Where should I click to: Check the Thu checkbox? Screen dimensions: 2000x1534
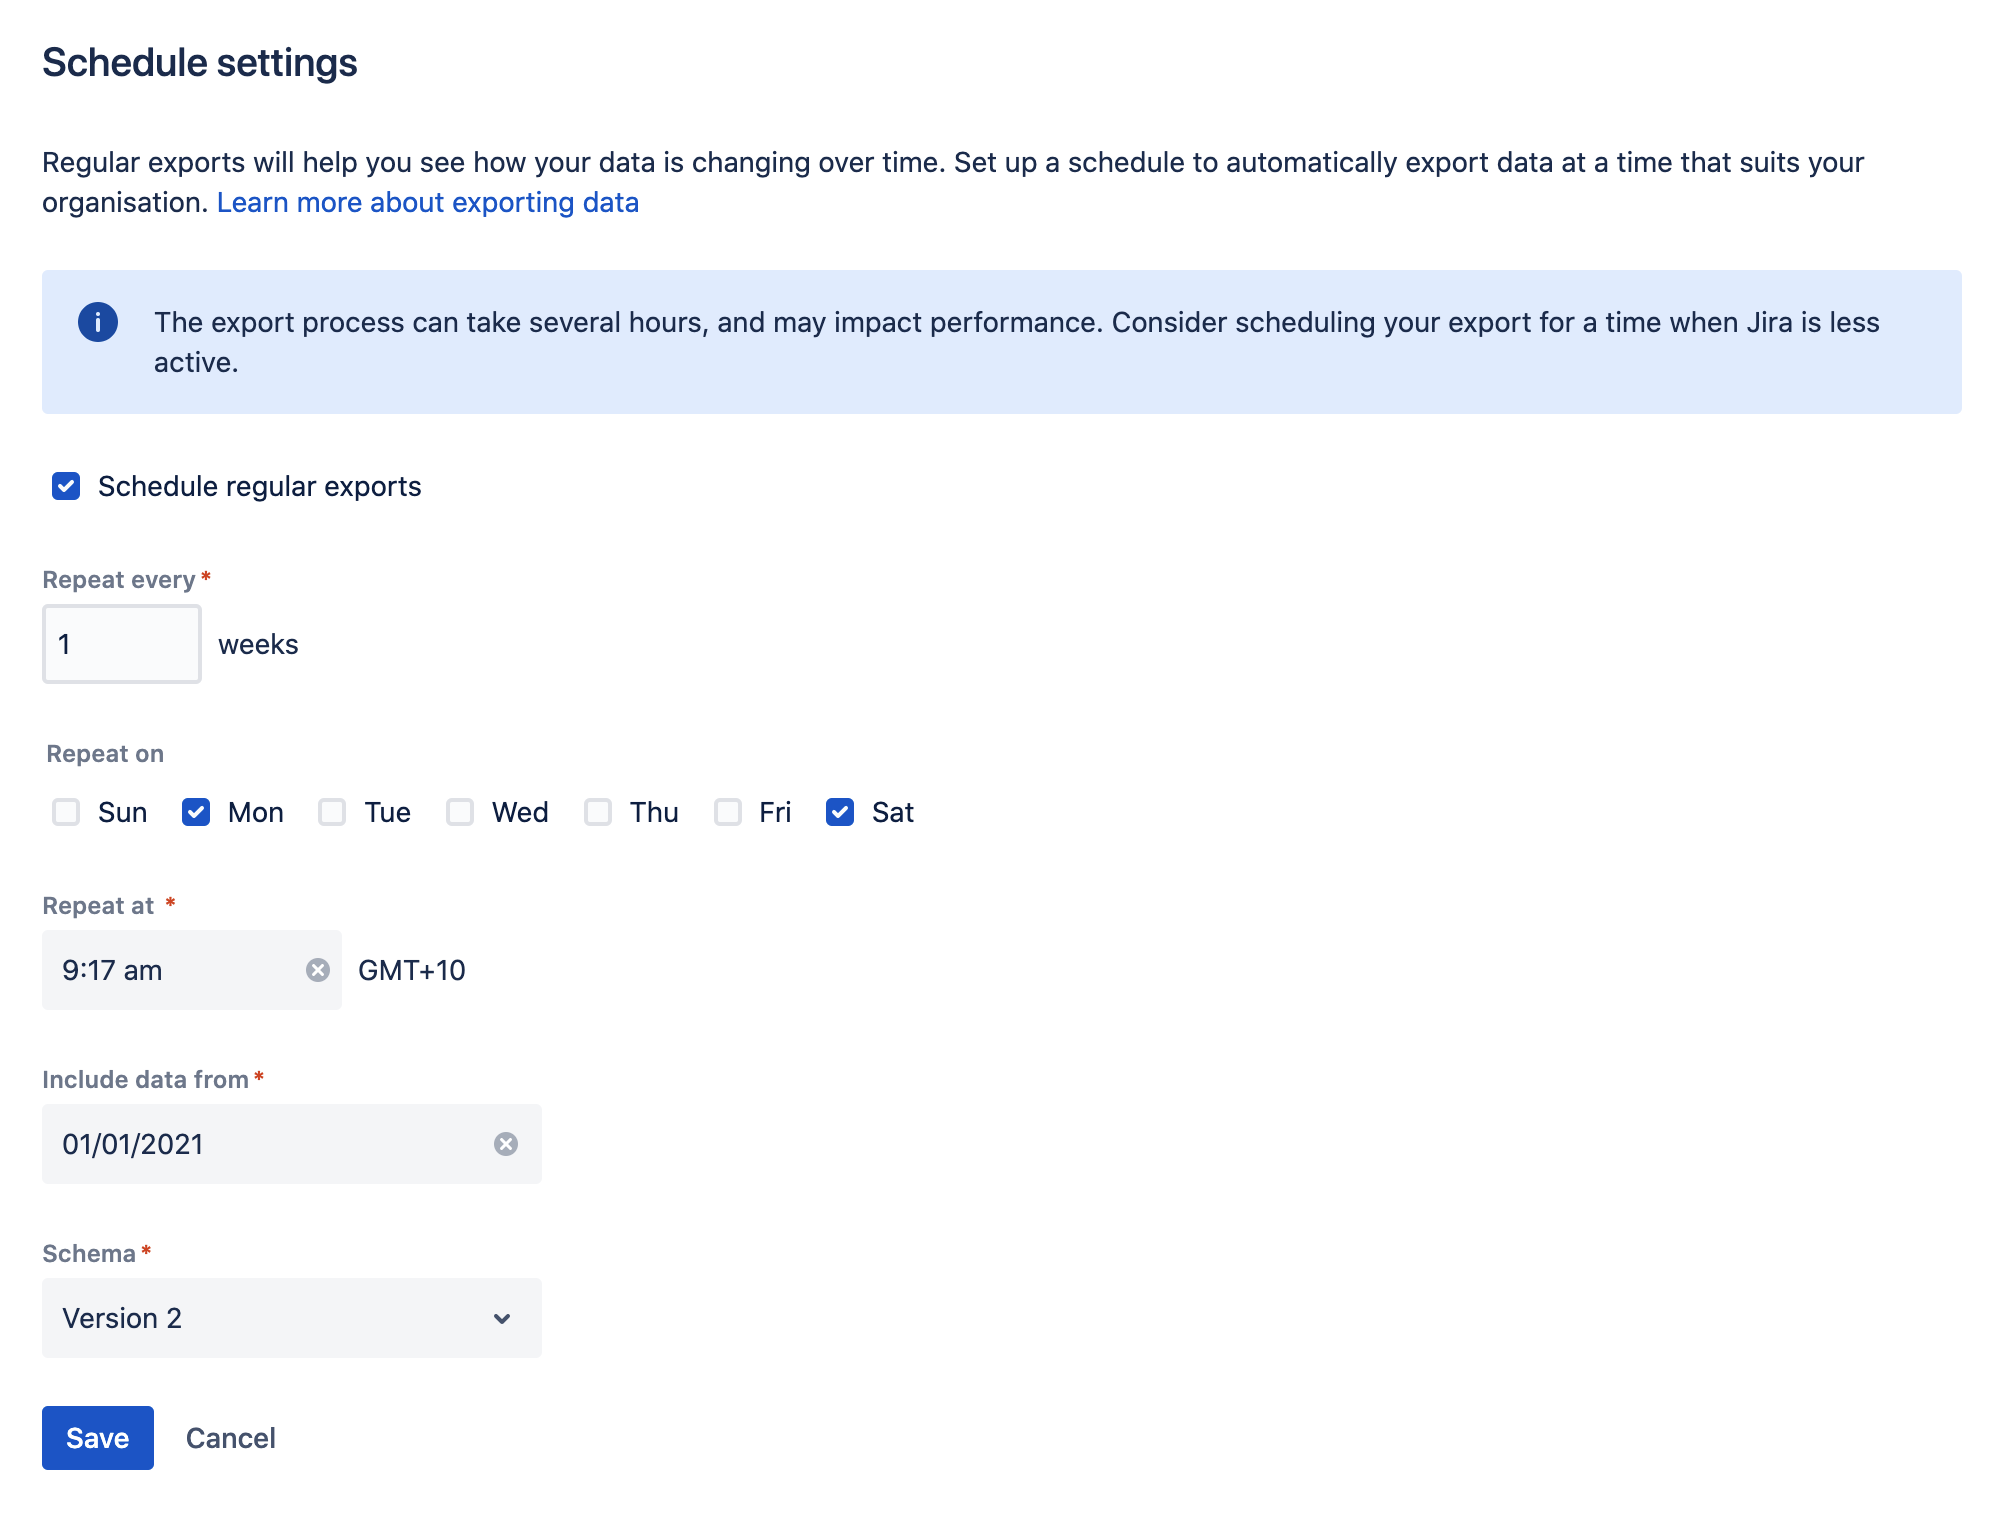click(x=598, y=812)
